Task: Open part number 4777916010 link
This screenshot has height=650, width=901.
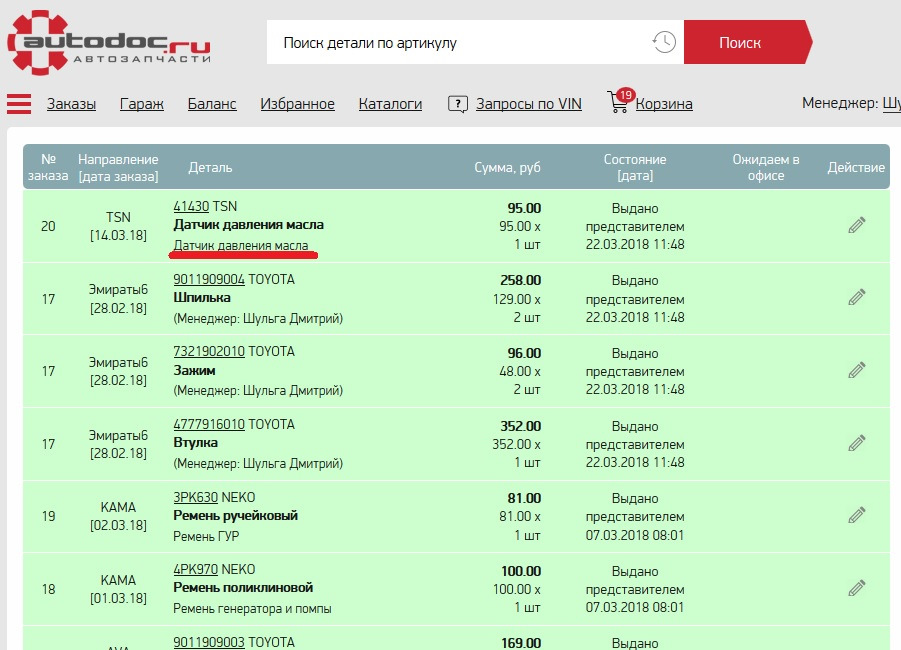Action: click(209, 424)
